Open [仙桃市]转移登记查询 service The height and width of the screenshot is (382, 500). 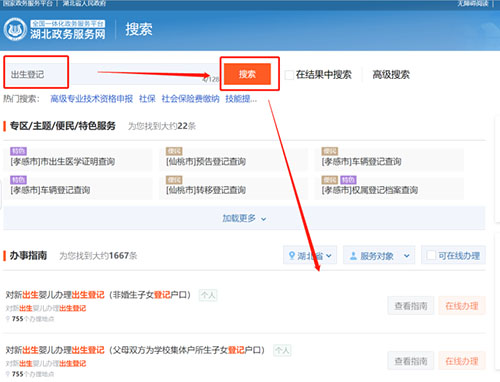pos(206,190)
